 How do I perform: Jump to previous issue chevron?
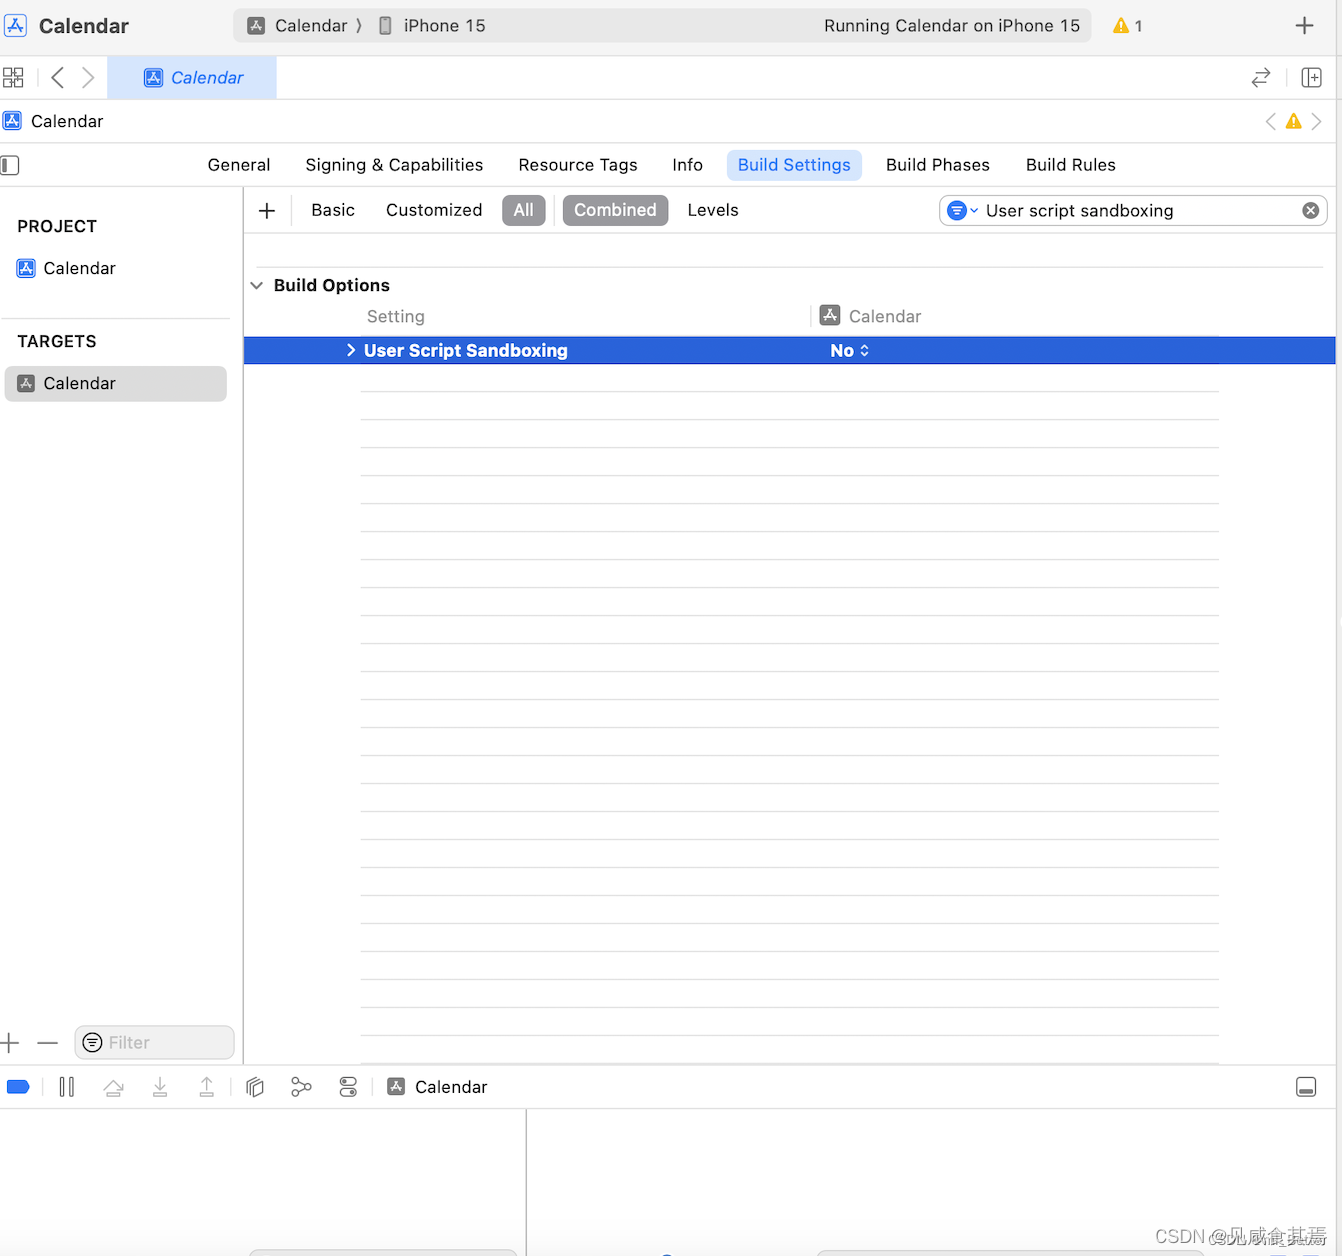[x=1270, y=121]
